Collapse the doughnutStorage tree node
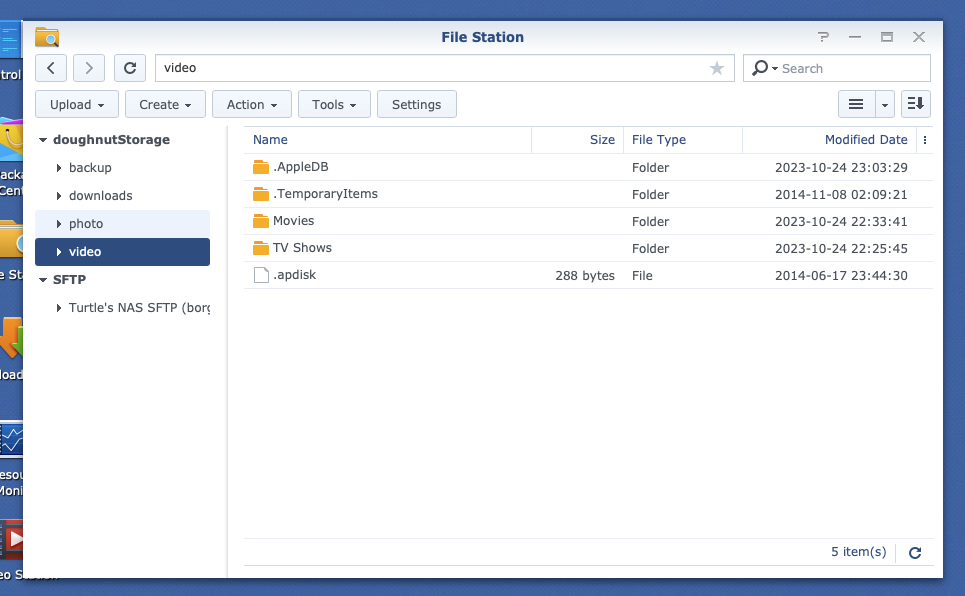The width and height of the screenshot is (965, 596). coord(42,140)
